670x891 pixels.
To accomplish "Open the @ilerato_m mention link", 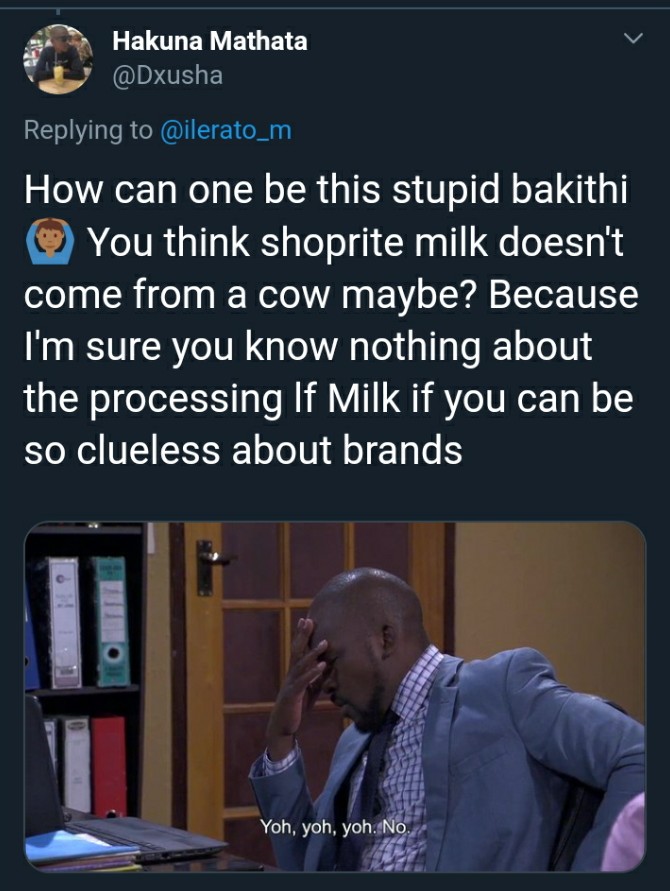I will click(x=226, y=130).
